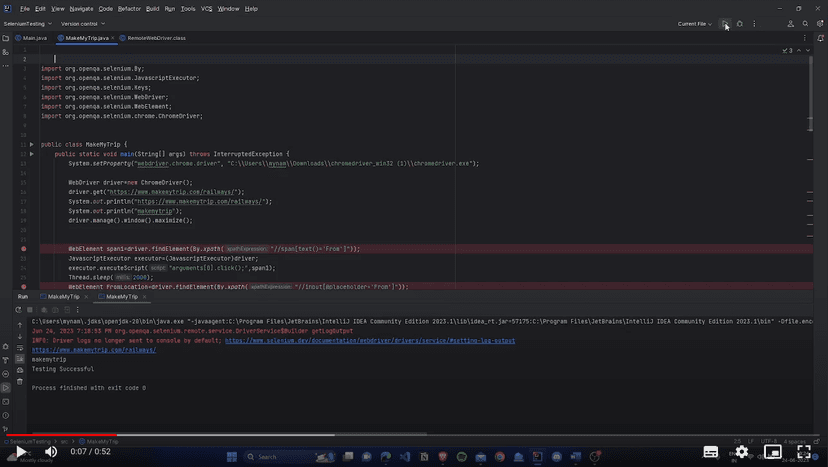Open the Current File run configuration dropdown

(694, 24)
